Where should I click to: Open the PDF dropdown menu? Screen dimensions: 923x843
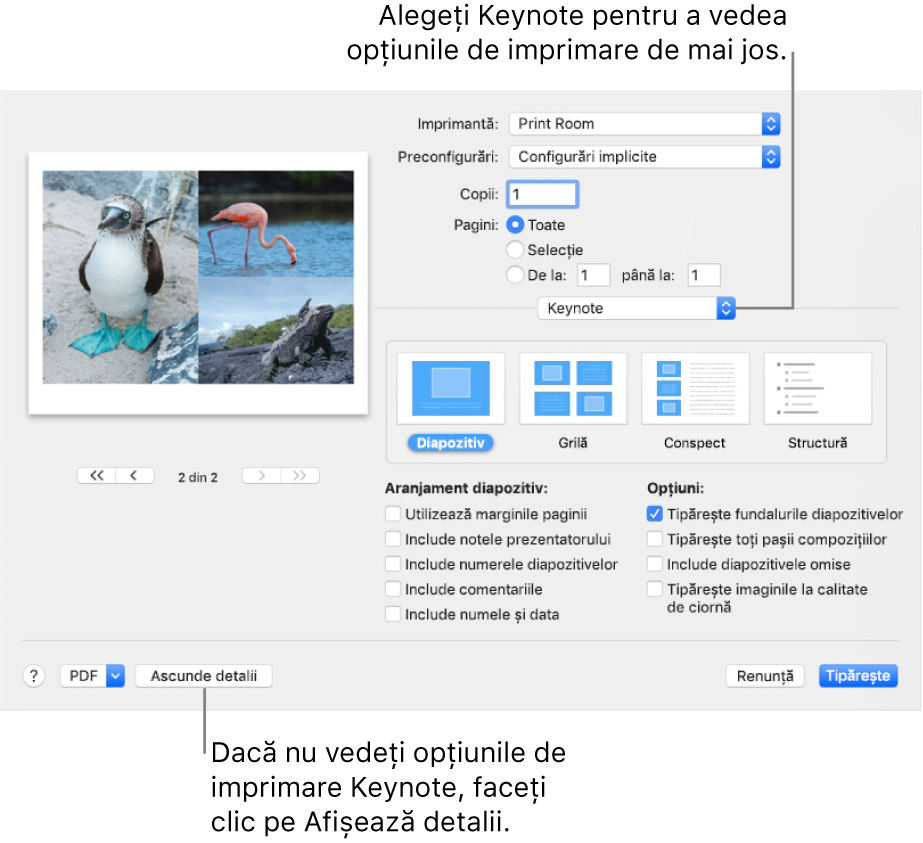(x=91, y=675)
